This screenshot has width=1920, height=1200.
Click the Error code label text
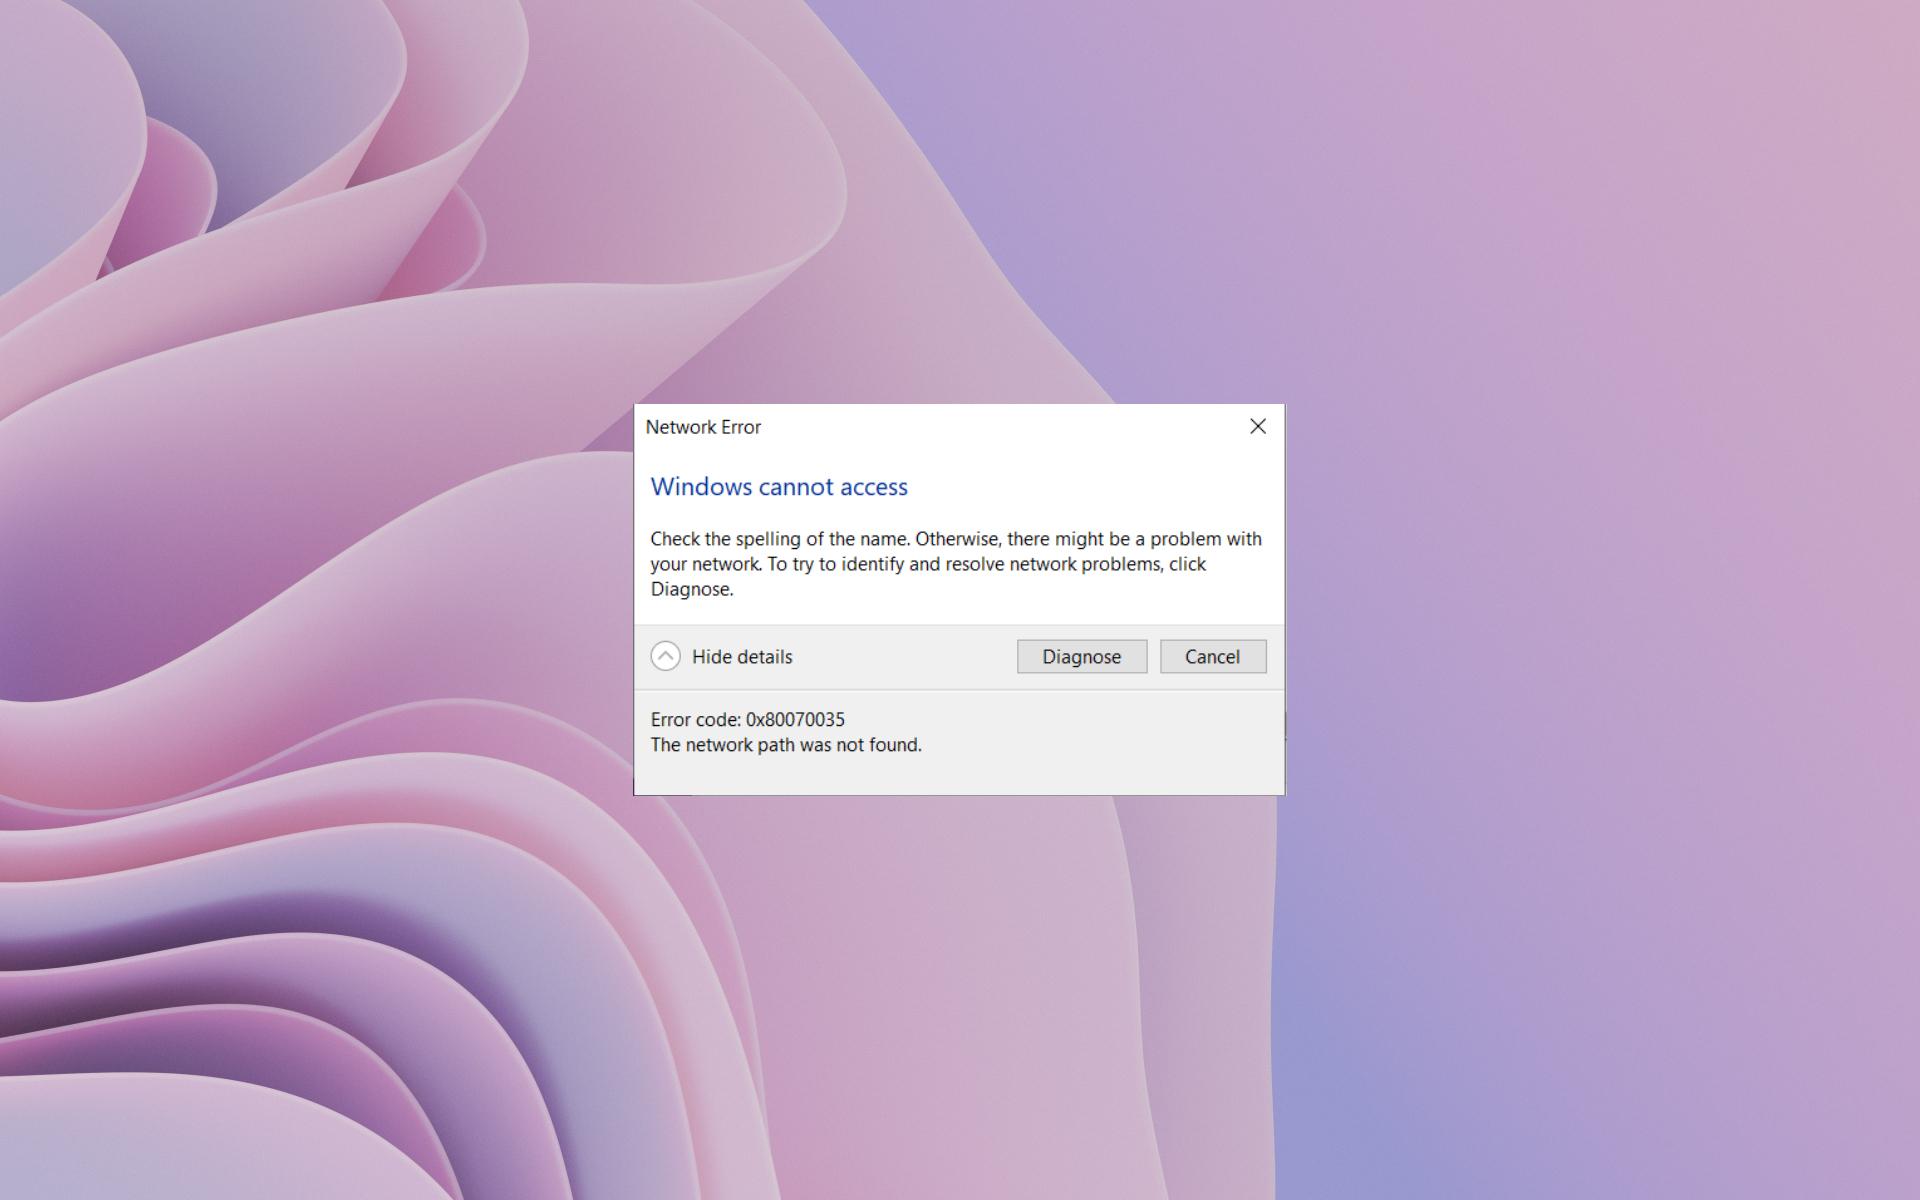click(695, 720)
